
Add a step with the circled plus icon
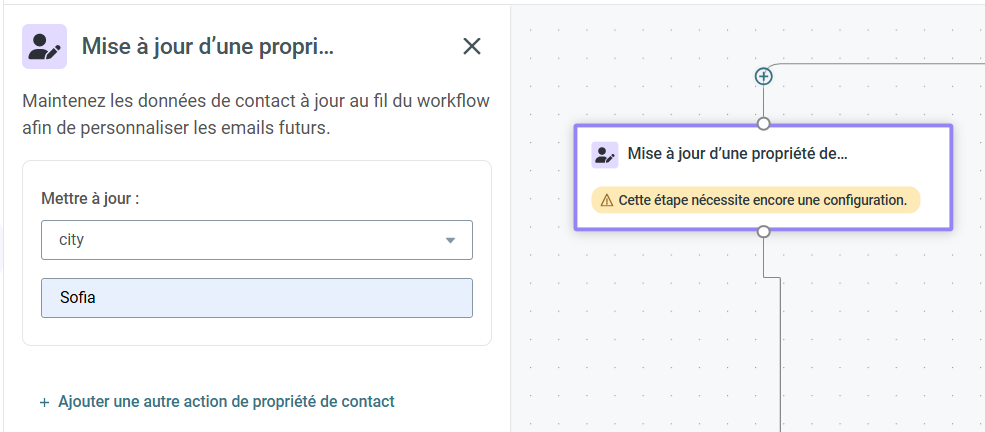763,77
